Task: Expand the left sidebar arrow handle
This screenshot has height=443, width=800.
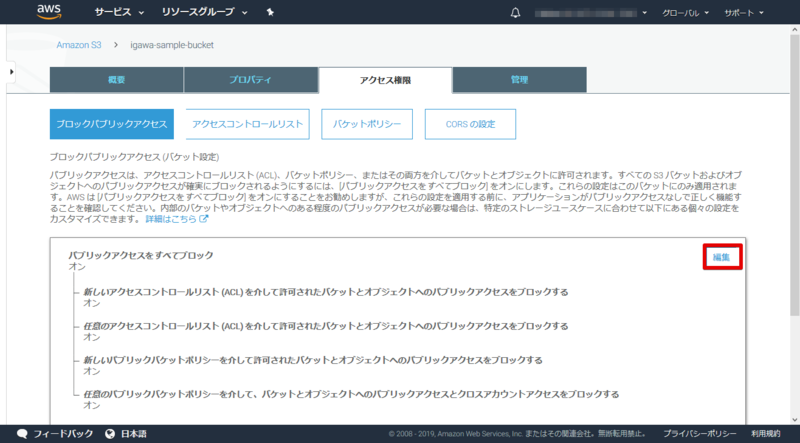Action: click(x=11, y=72)
